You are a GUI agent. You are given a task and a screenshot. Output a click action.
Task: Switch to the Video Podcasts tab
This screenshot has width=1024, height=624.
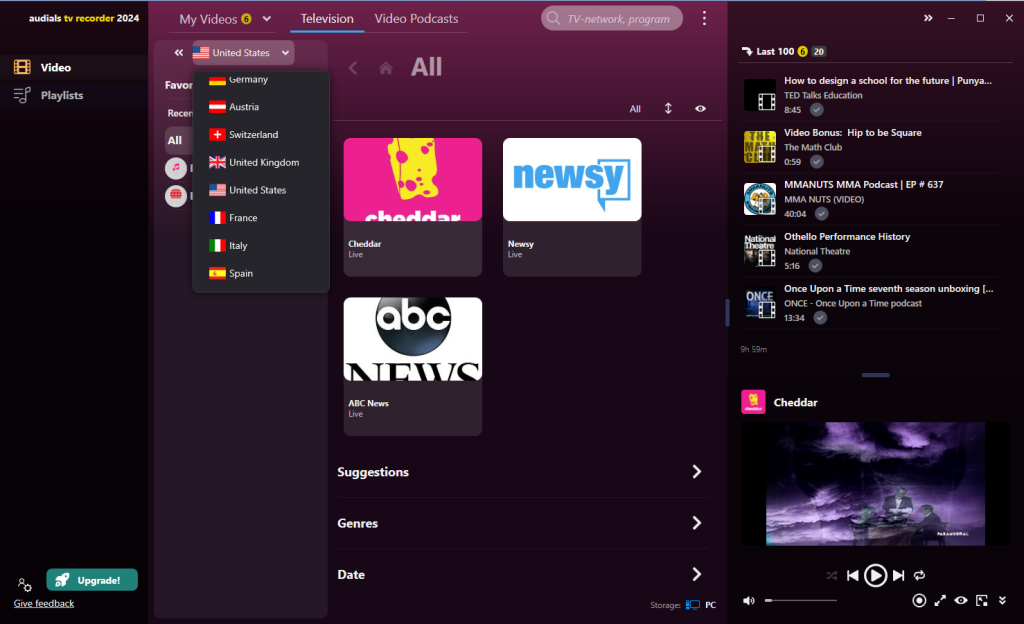(416, 19)
